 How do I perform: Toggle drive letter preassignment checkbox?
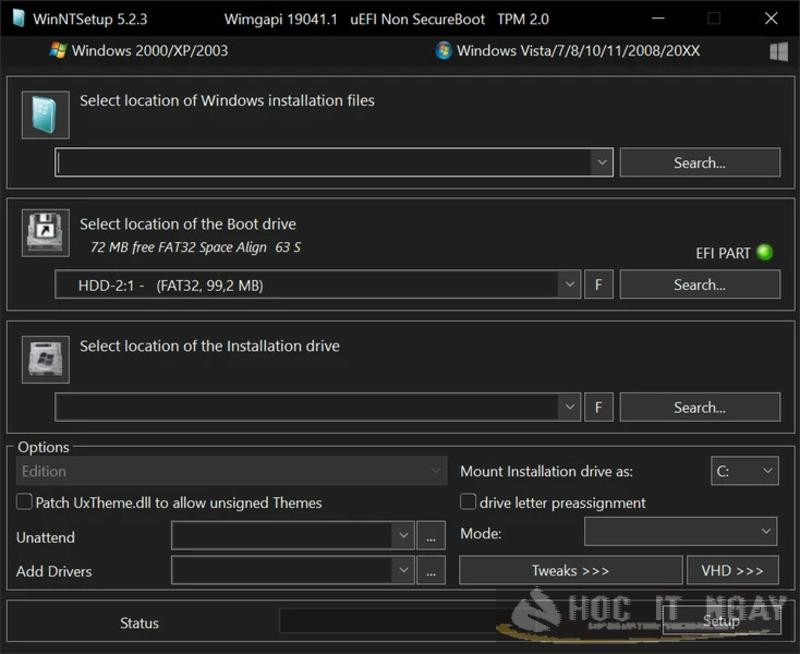(x=467, y=502)
